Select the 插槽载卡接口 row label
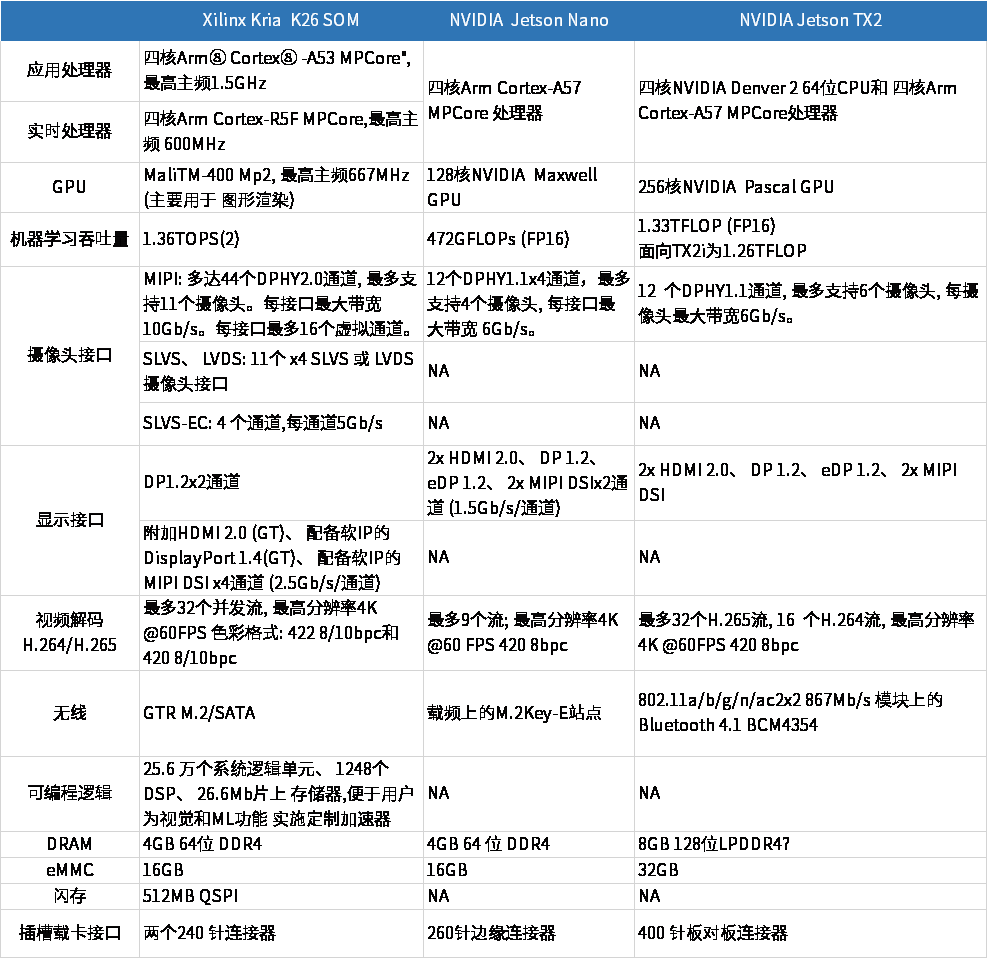The height and width of the screenshot is (959, 988). (69, 933)
